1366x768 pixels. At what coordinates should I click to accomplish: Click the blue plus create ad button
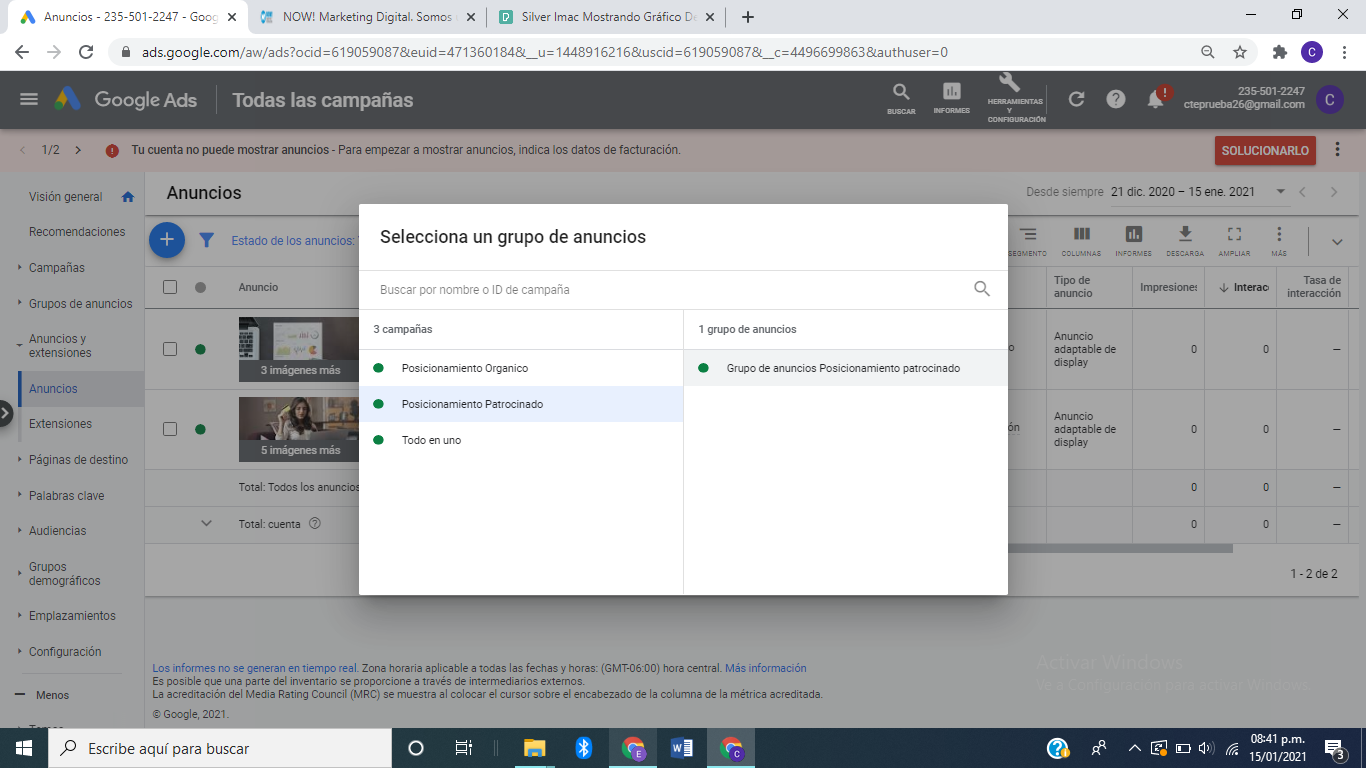167,240
